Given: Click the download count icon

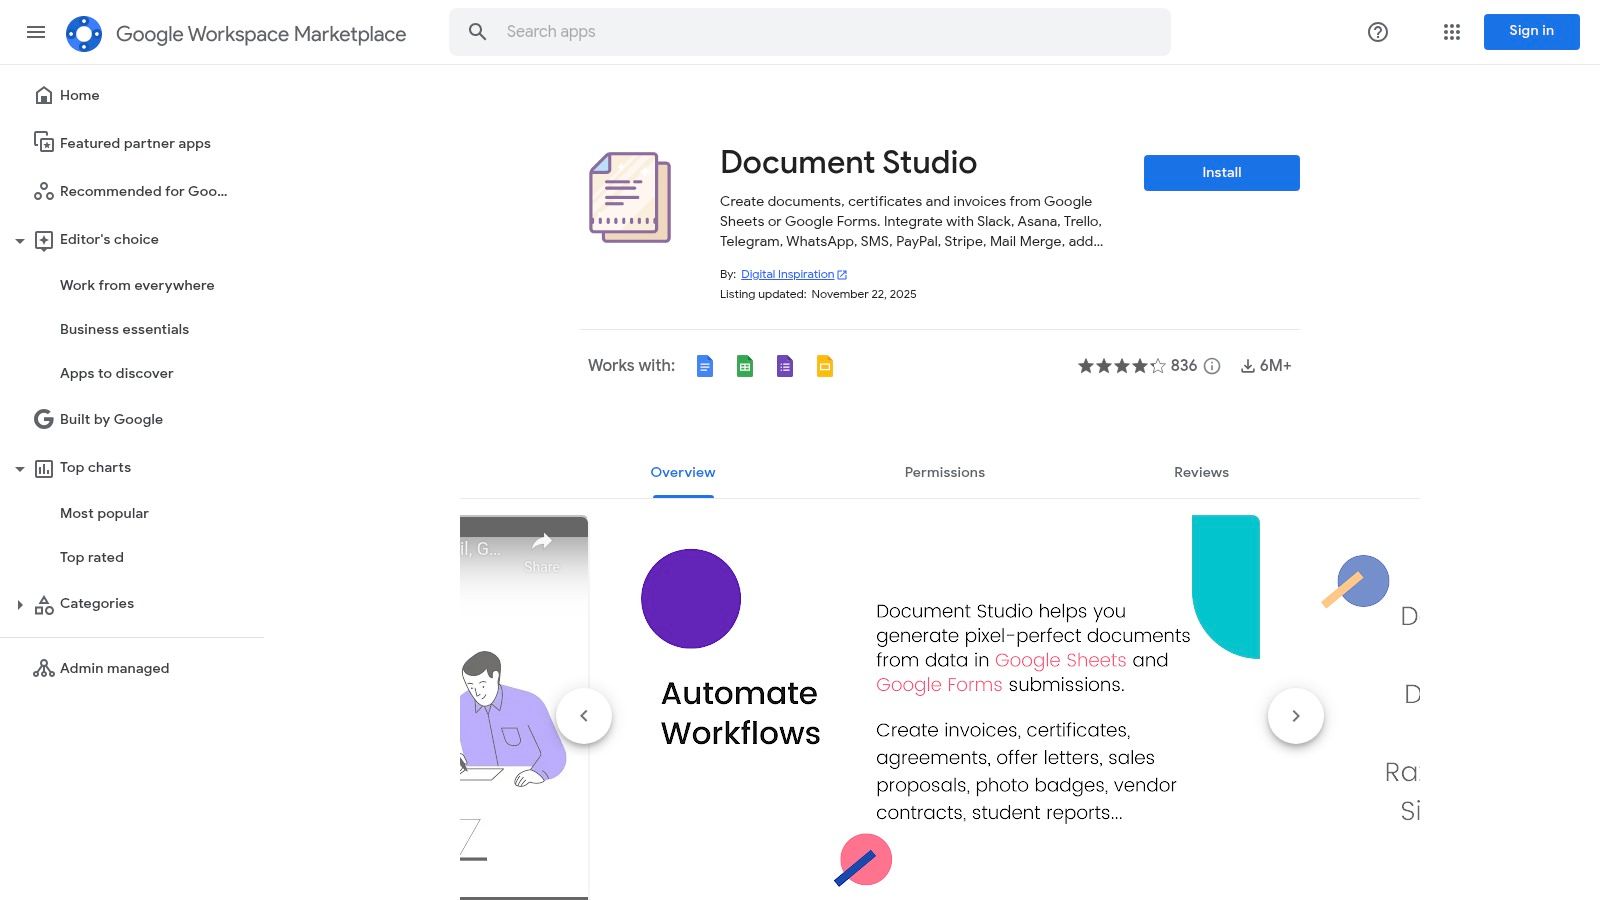Looking at the screenshot, I should 1248,366.
